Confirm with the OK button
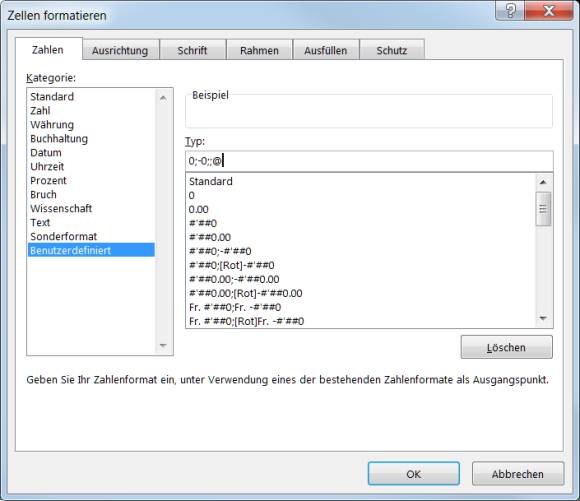Image resolution: width=580 pixels, height=501 pixels. coord(414,474)
